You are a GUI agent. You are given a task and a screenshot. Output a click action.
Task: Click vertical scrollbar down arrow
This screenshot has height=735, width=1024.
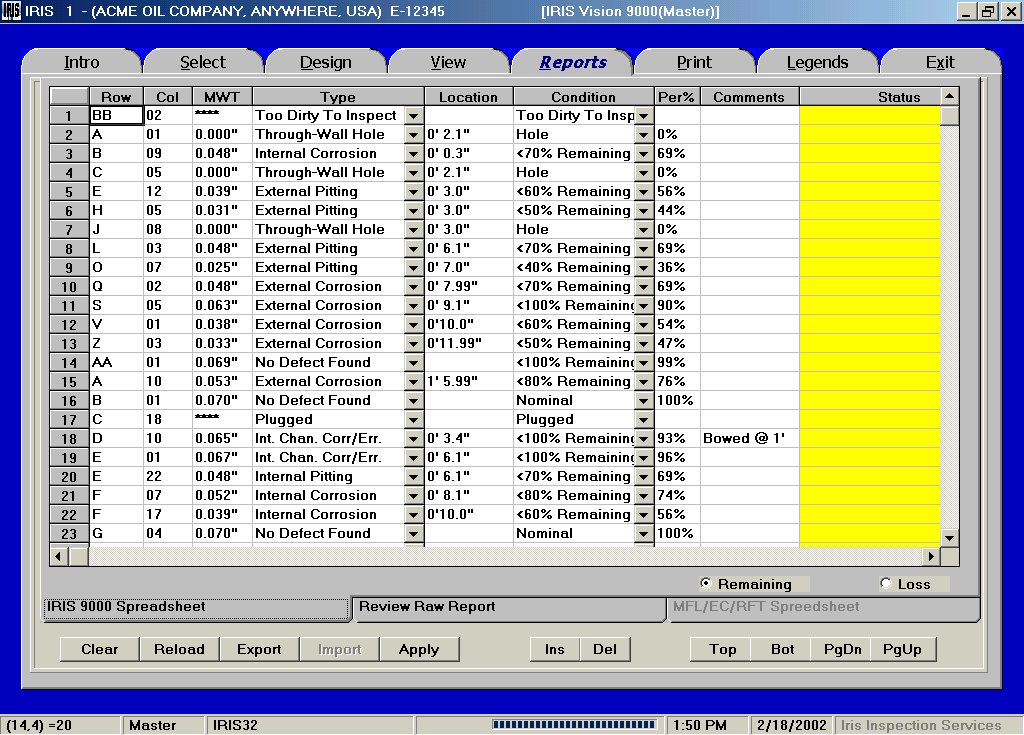click(x=950, y=538)
